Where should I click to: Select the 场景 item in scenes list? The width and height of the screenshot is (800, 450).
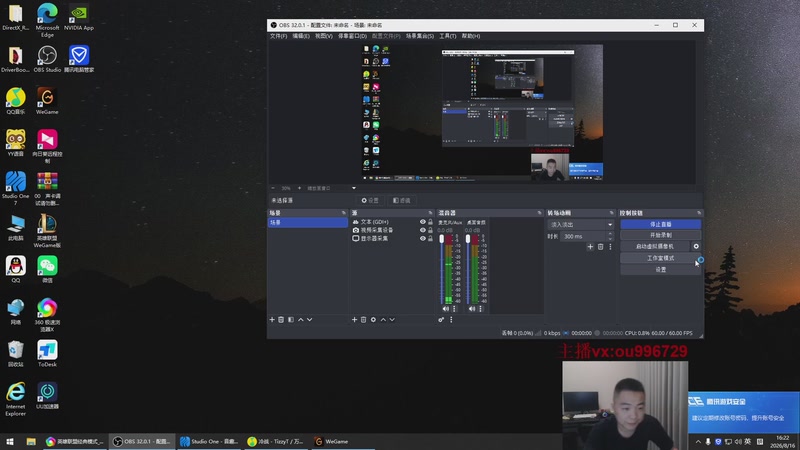coord(308,222)
